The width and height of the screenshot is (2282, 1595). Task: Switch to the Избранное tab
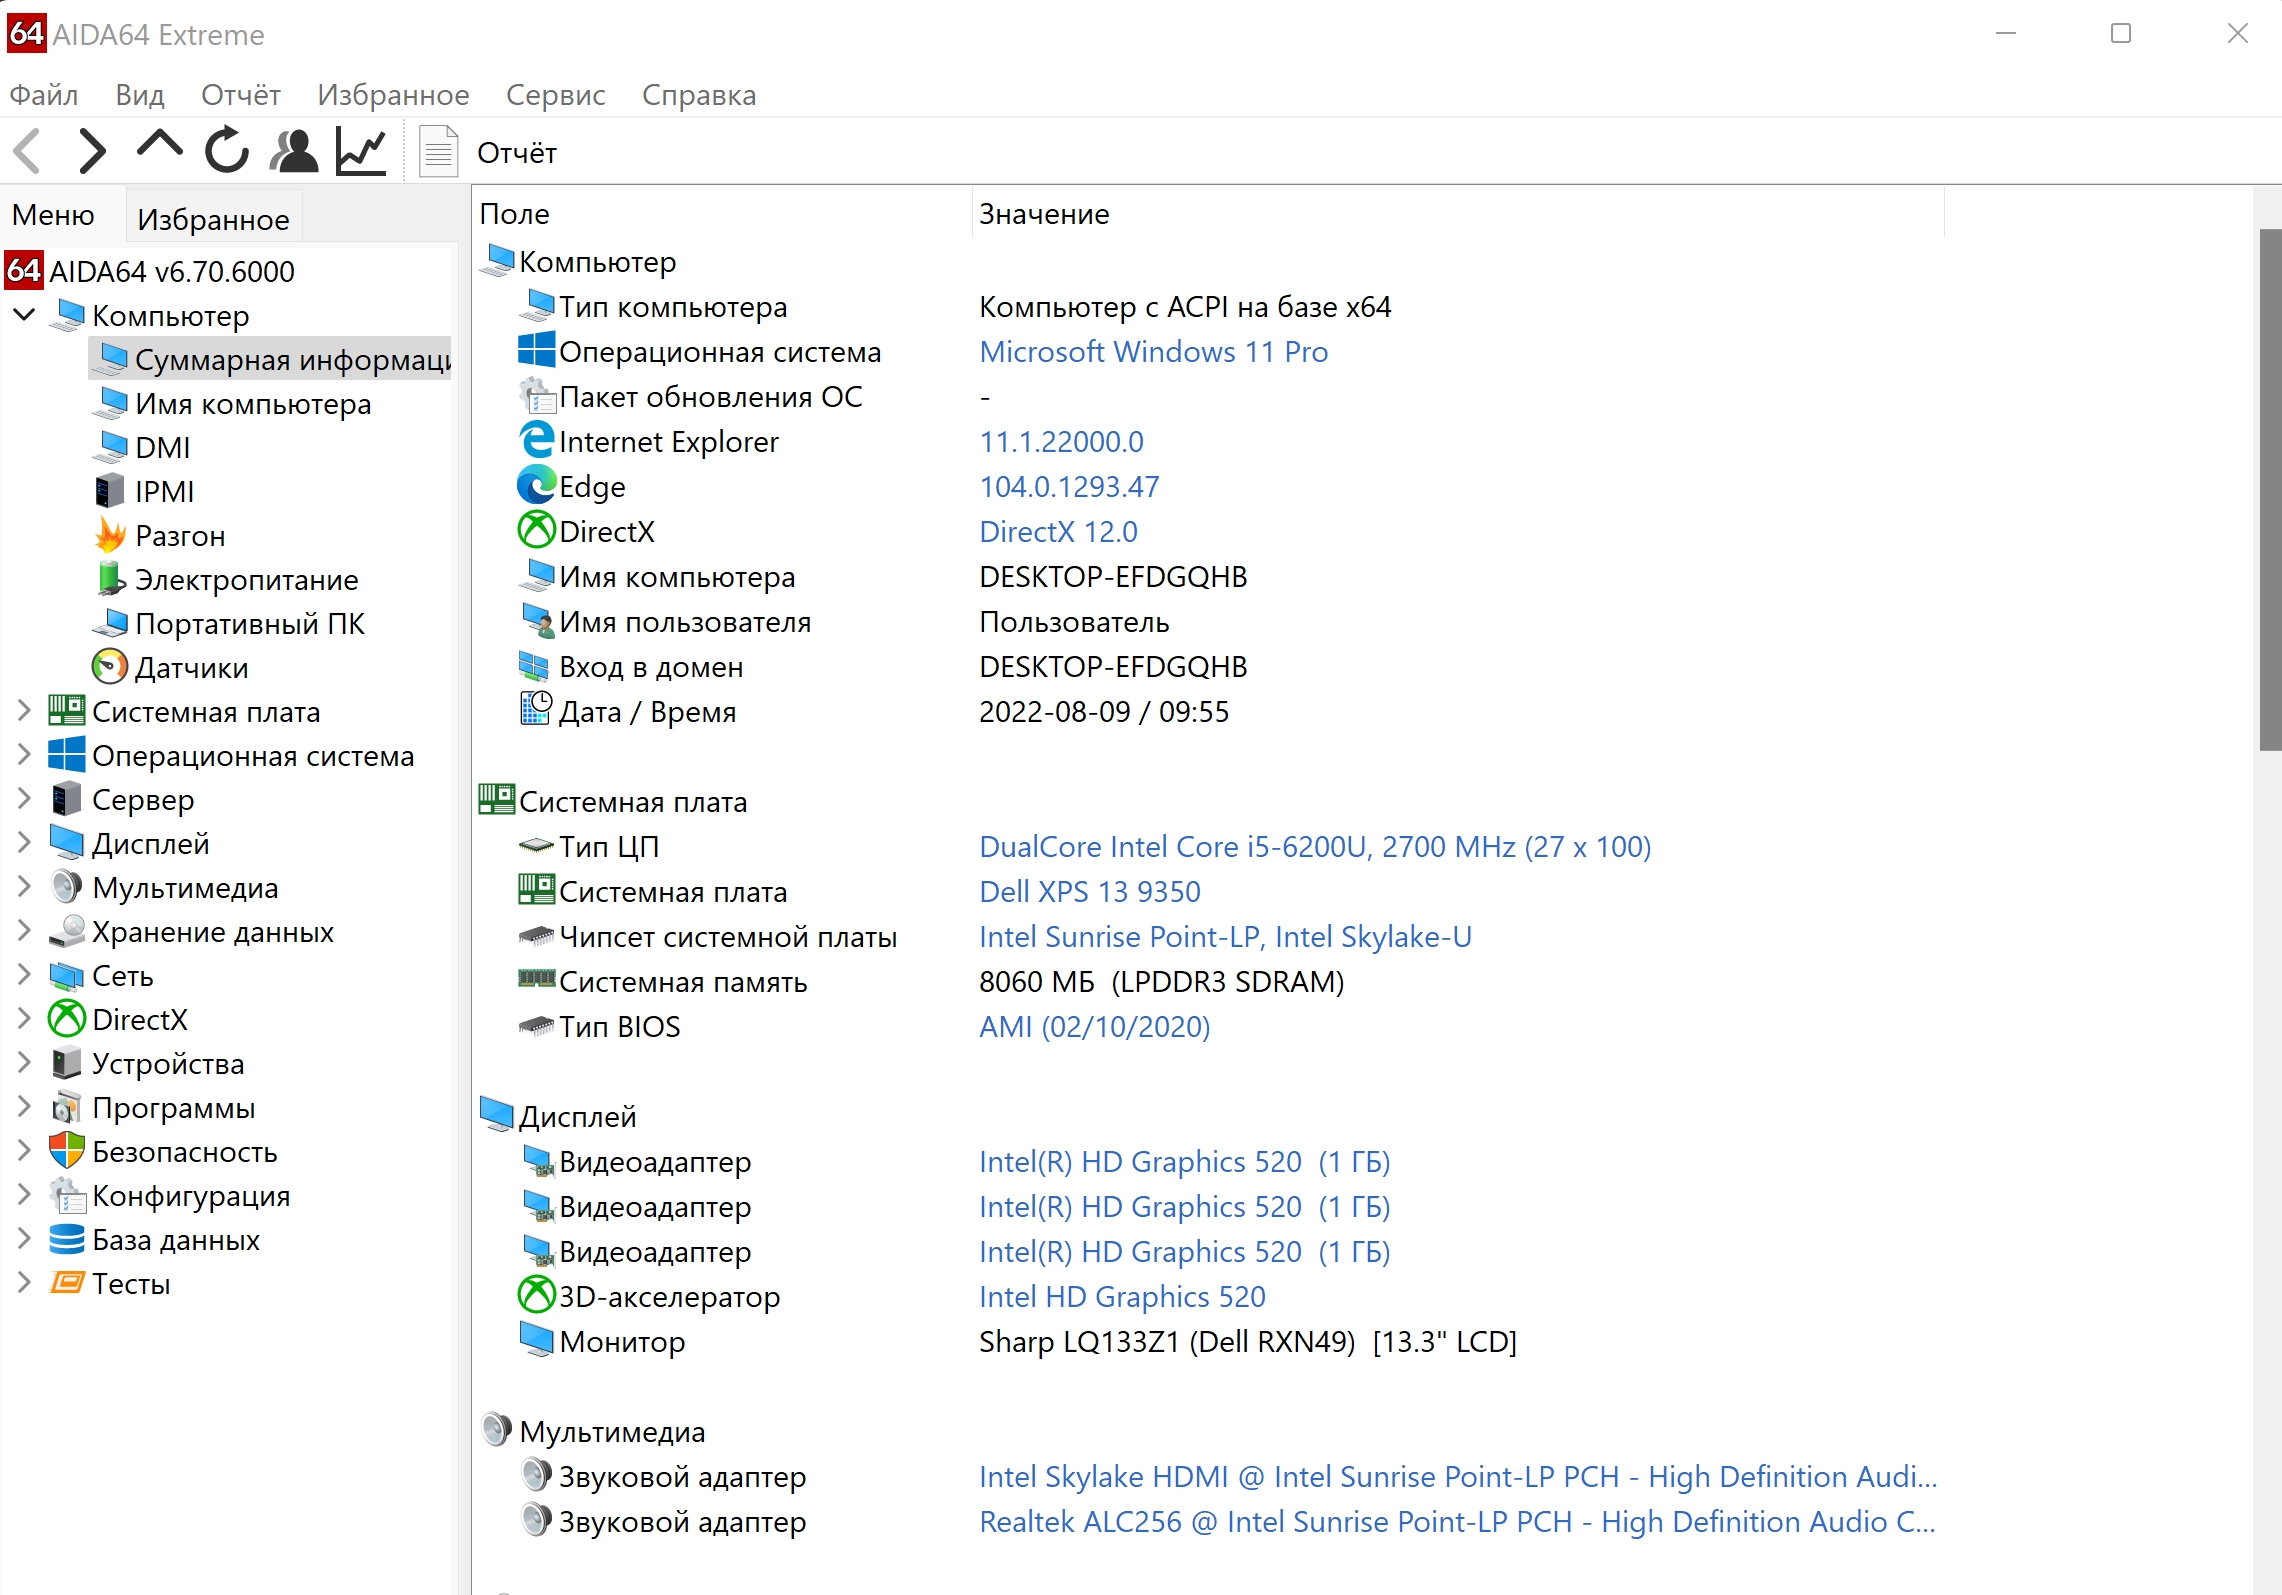213,219
